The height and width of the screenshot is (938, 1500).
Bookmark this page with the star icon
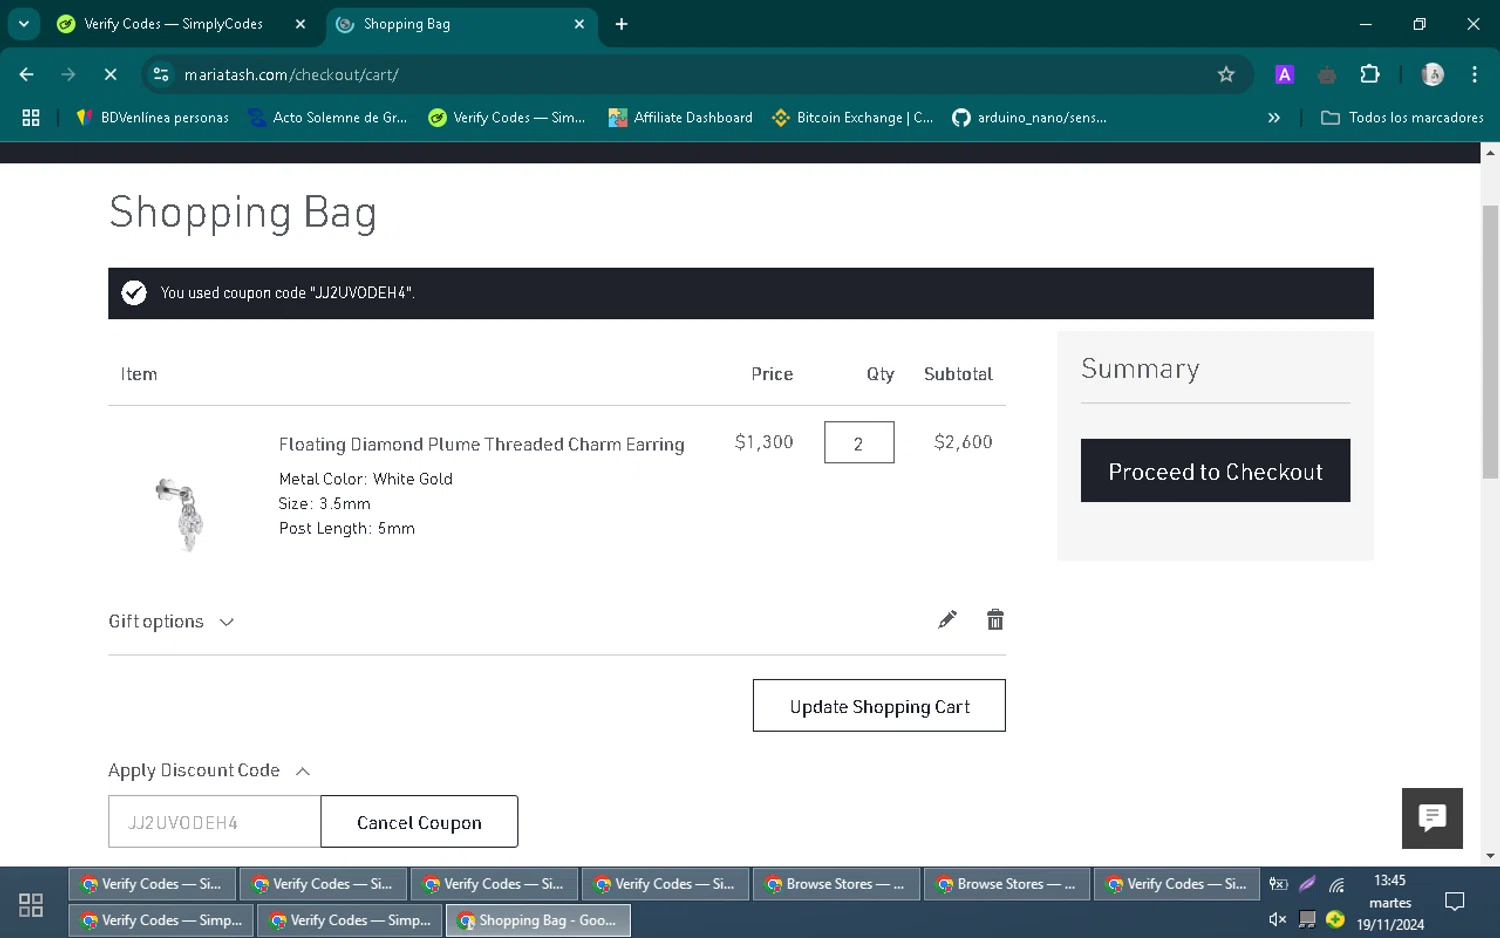1226,75
